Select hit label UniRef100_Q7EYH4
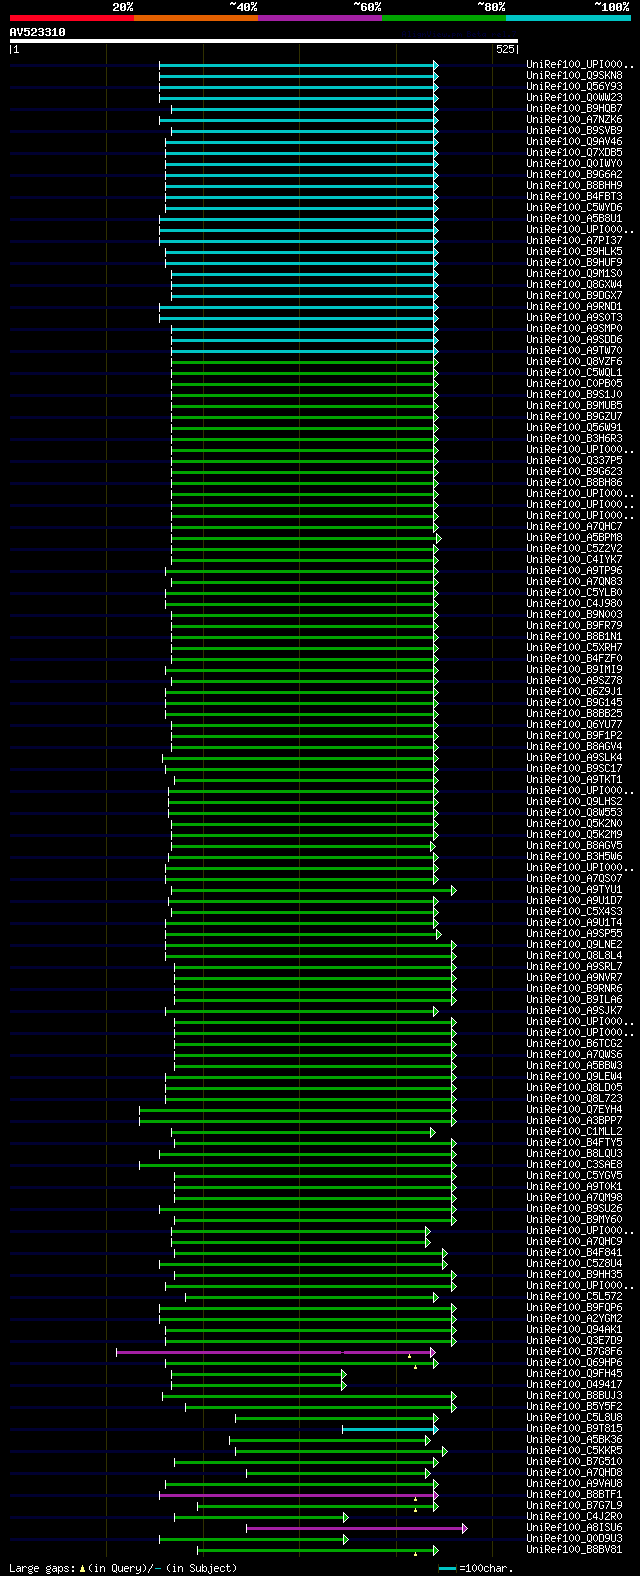This screenshot has height=1576, width=640. pos(574,1109)
